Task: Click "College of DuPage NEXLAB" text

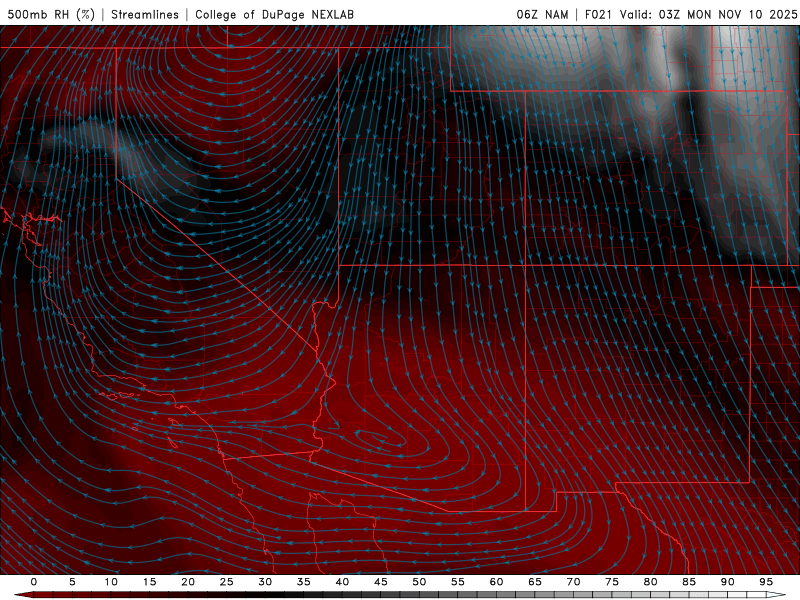Action: (x=274, y=14)
